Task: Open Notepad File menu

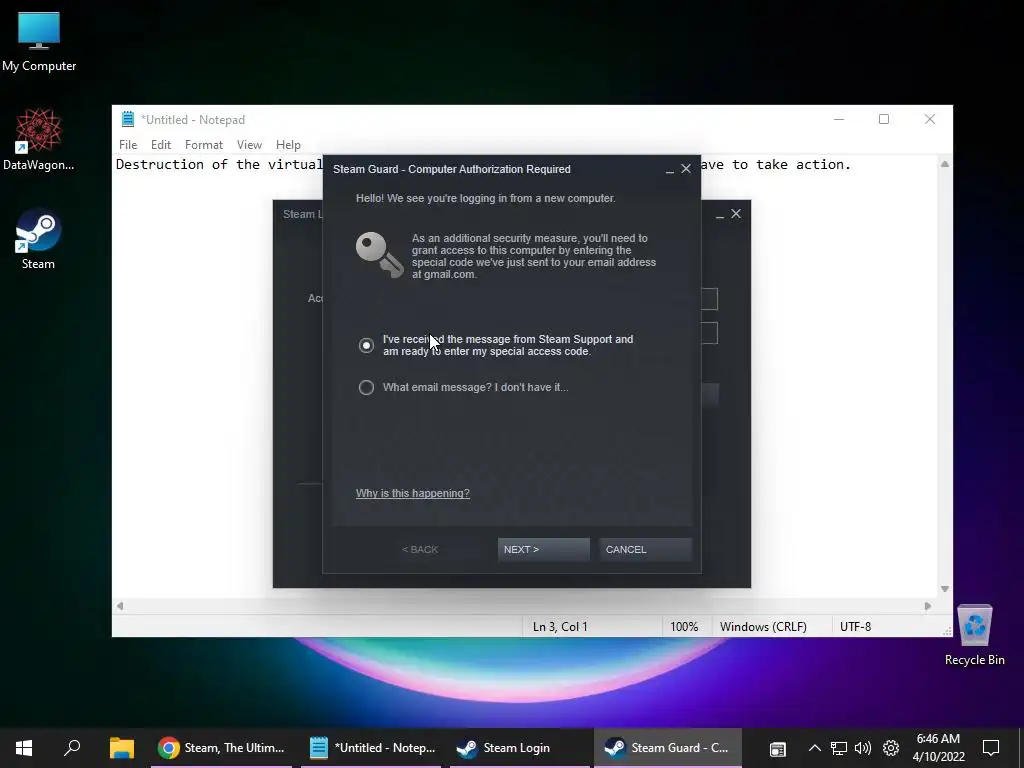Action: 128,145
